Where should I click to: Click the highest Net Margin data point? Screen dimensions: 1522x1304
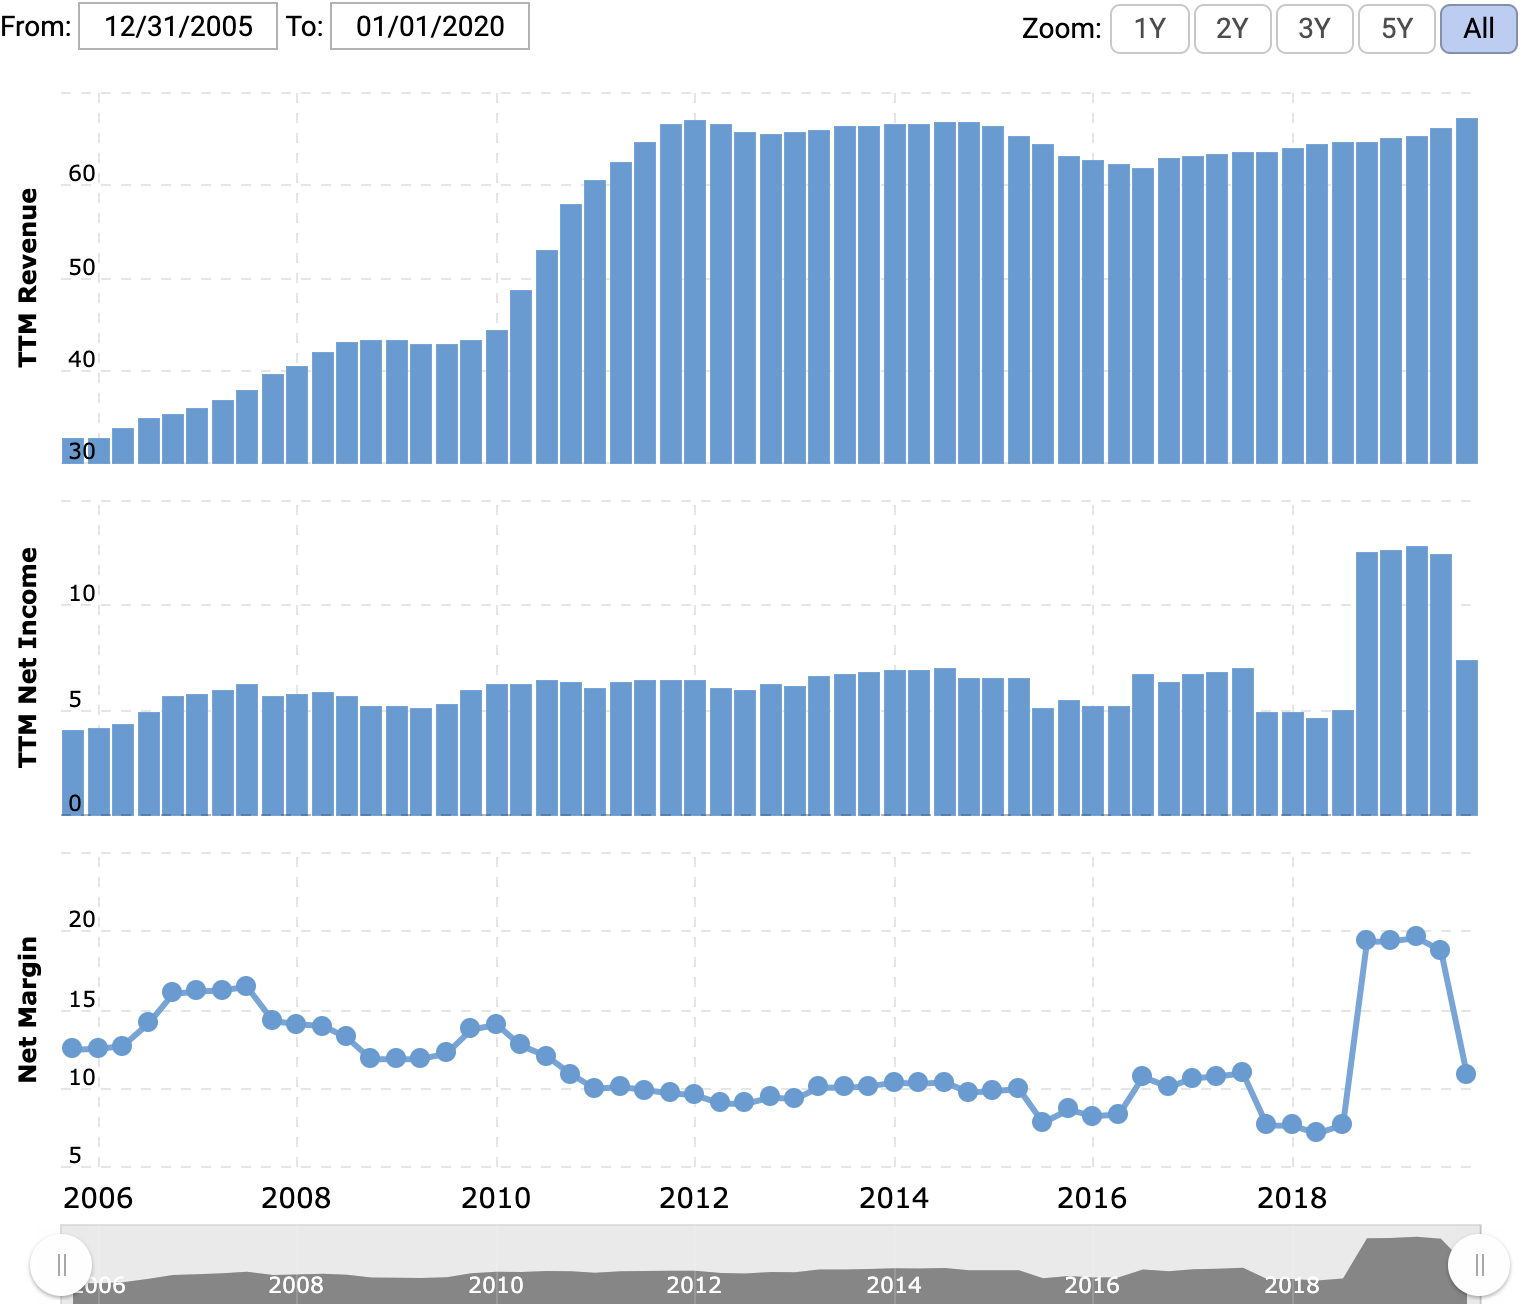point(1416,936)
